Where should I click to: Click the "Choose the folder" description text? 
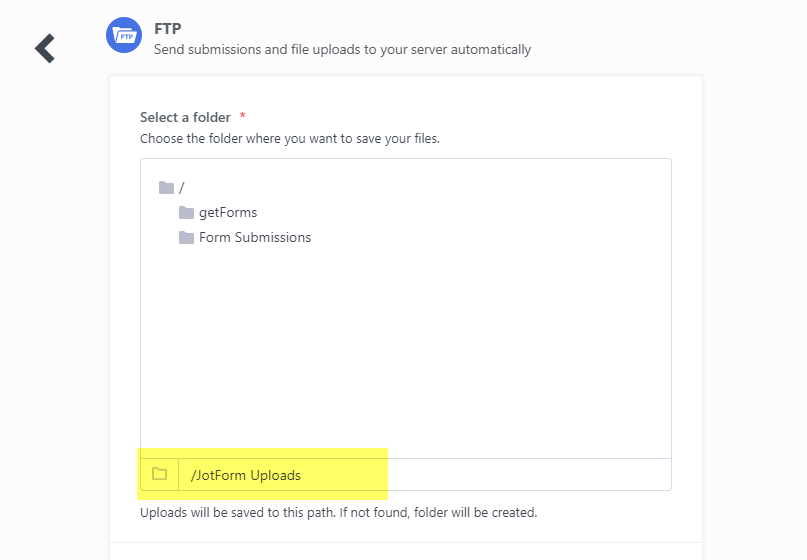289,139
